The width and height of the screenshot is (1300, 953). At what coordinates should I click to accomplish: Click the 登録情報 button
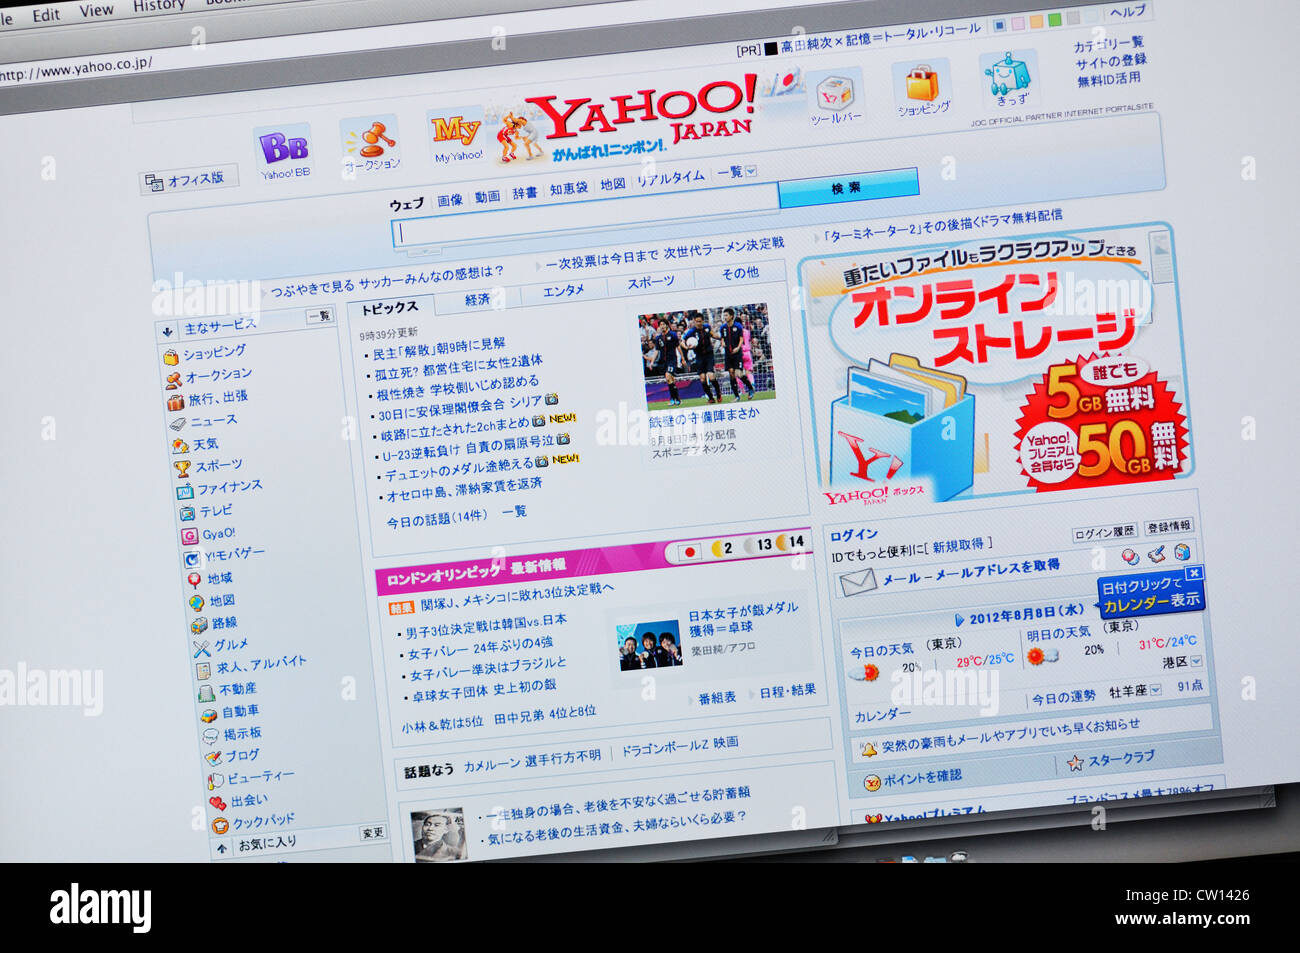[1168, 526]
